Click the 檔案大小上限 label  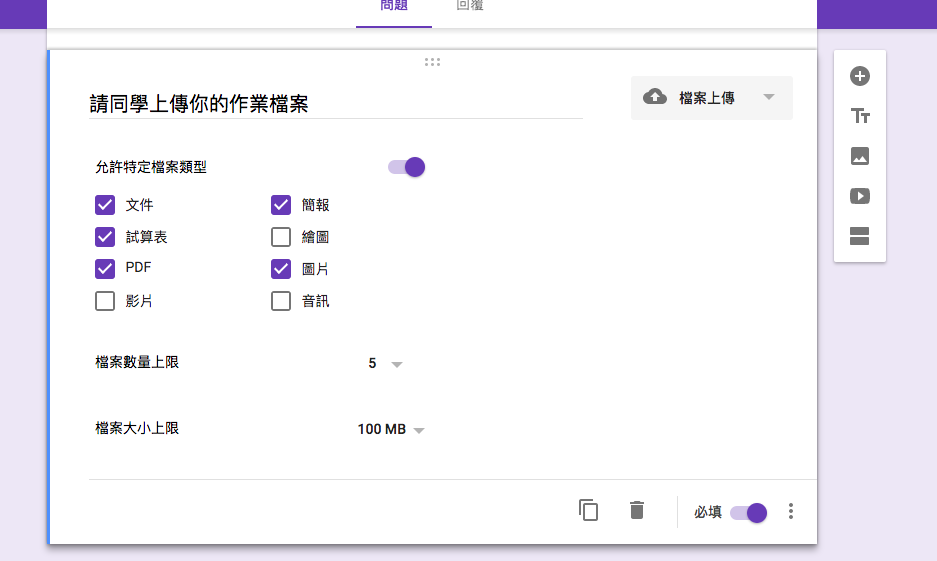pos(137,428)
